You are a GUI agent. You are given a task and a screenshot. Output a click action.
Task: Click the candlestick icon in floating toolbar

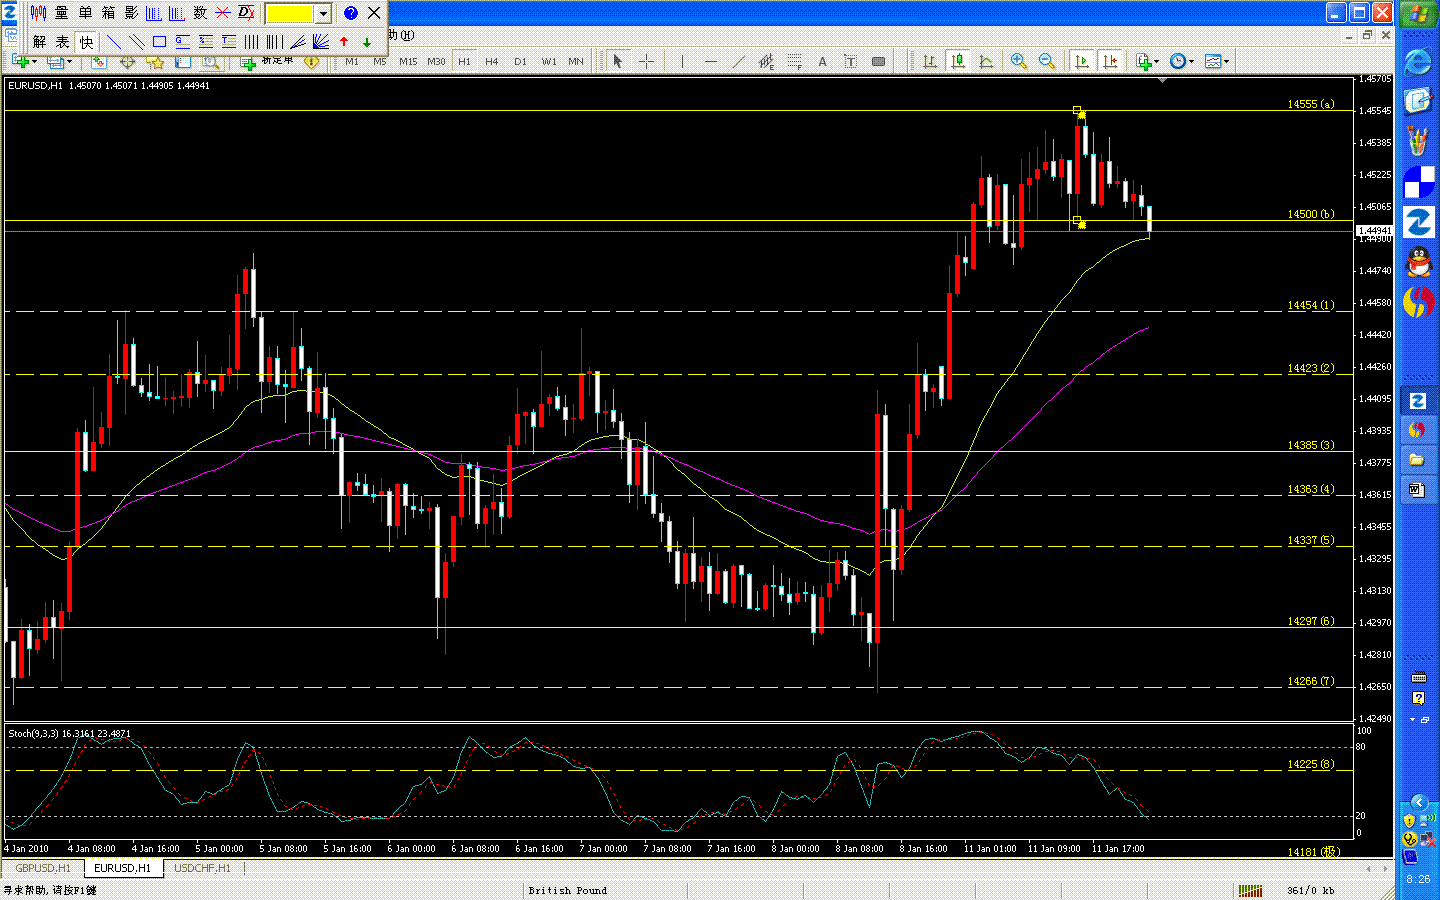click(39, 13)
